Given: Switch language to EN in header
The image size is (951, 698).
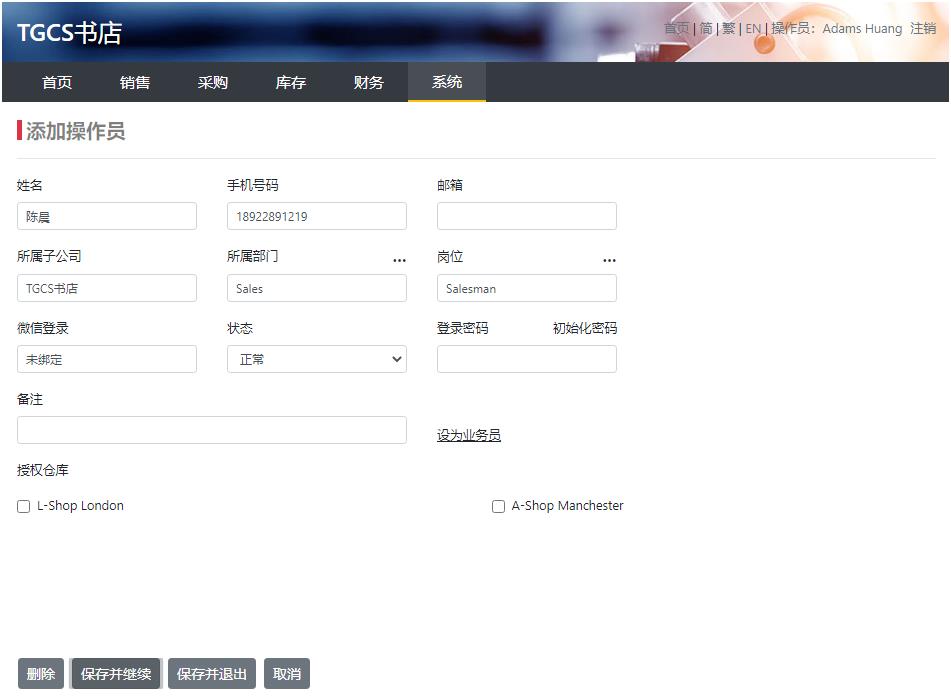Looking at the screenshot, I should pyautogui.click(x=753, y=29).
